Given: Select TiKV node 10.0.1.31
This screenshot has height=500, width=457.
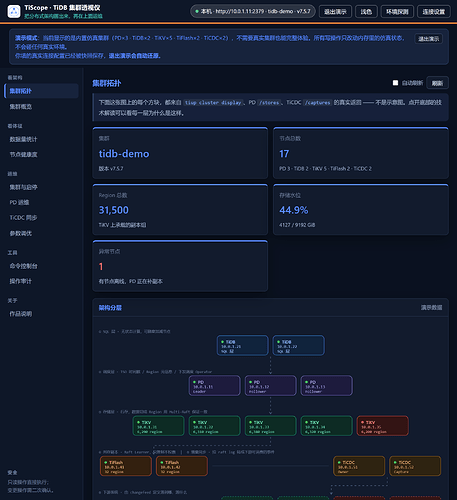Looking at the screenshot, I should point(159,426).
